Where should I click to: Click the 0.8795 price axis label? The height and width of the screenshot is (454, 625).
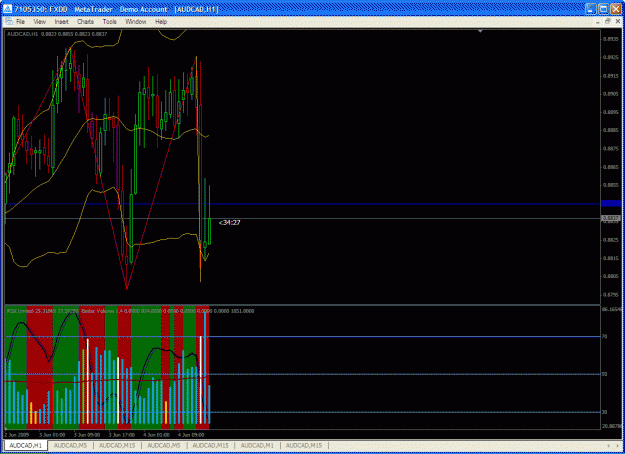pos(611,295)
